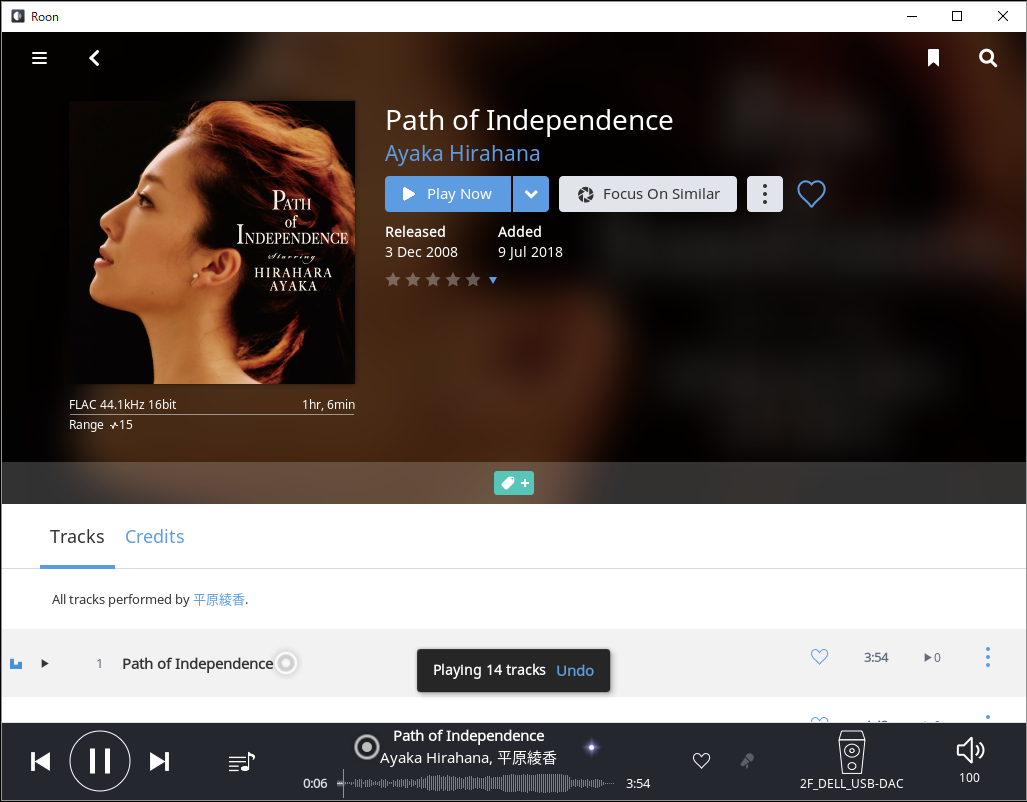Click the now-playing indicator on track 1

tap(16, 664)
